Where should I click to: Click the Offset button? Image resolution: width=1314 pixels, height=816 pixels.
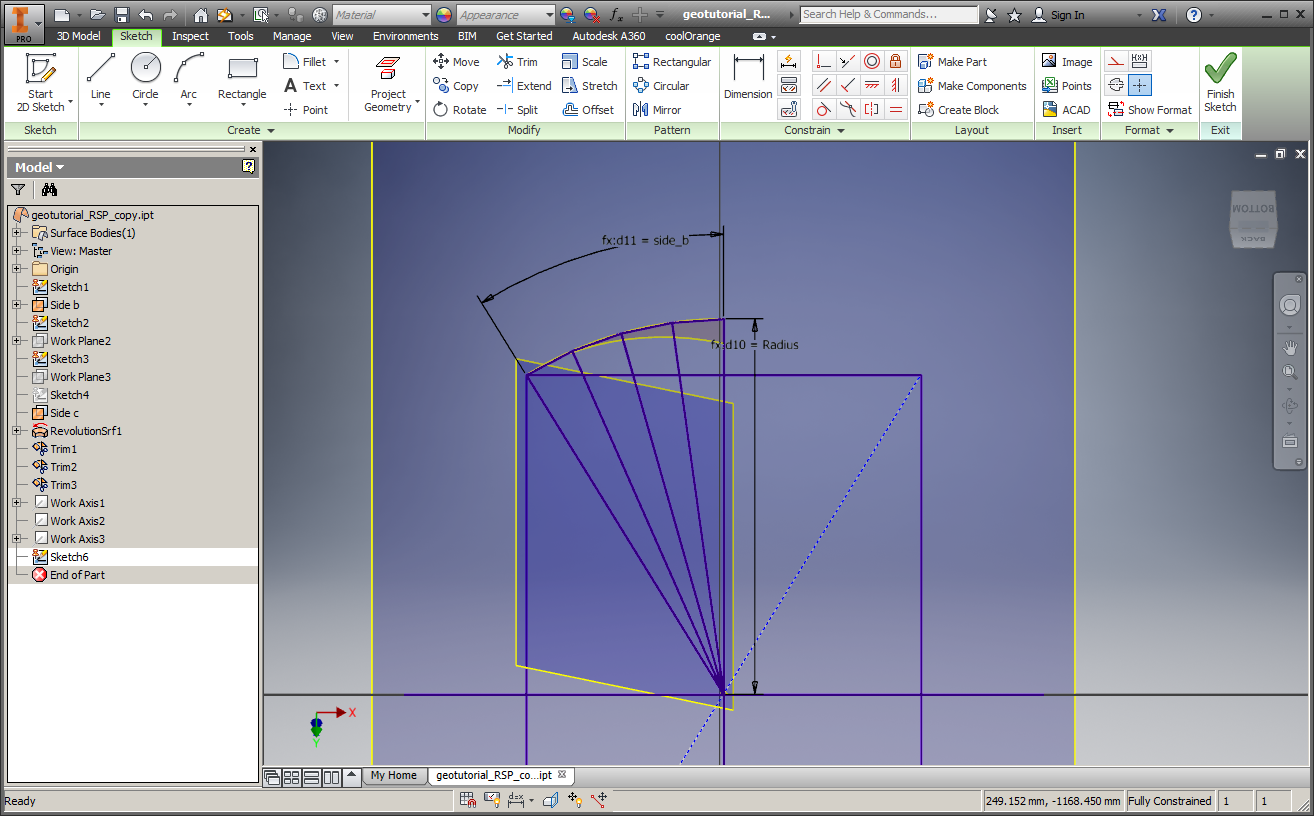pyautogui.click(x=588, y=109)
